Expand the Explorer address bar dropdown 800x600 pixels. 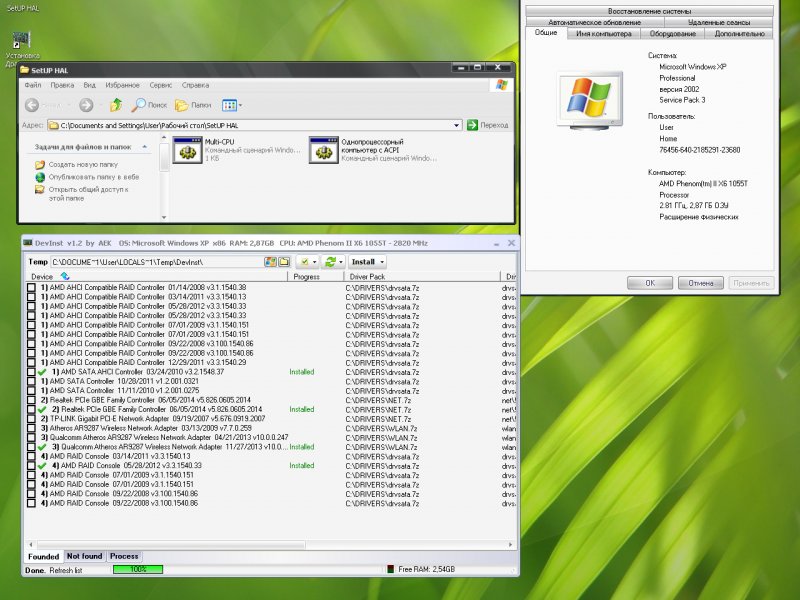click(x=456, y=125)
